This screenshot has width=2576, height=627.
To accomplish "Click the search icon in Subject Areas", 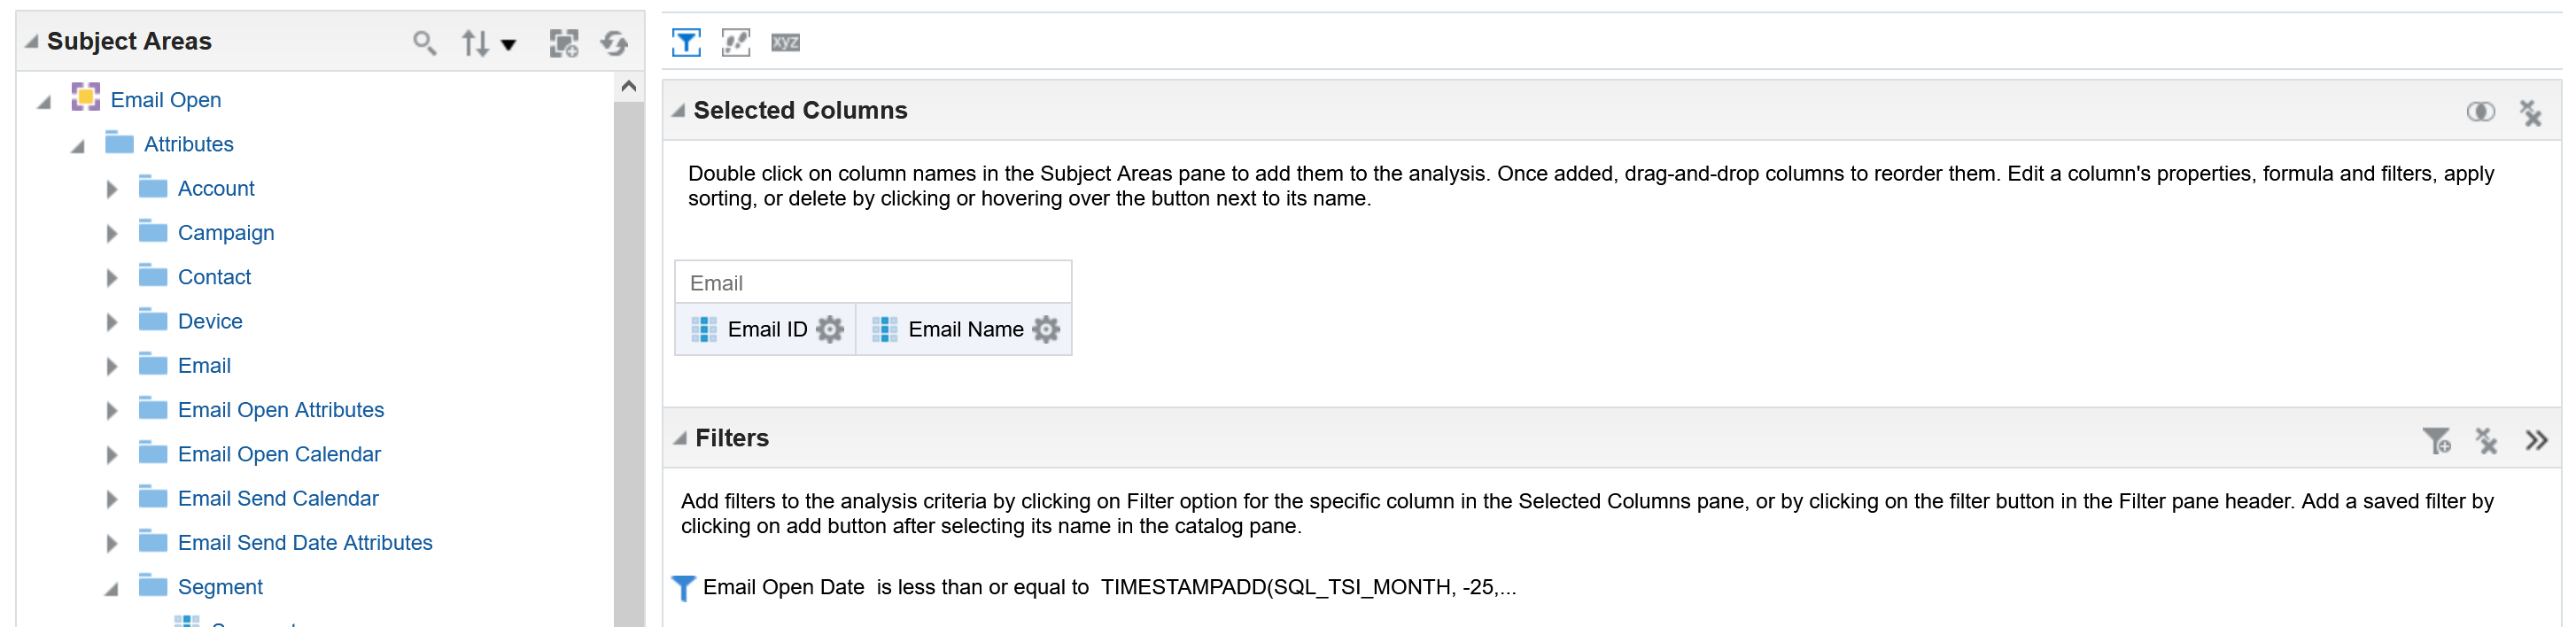I will coord(424,43).
